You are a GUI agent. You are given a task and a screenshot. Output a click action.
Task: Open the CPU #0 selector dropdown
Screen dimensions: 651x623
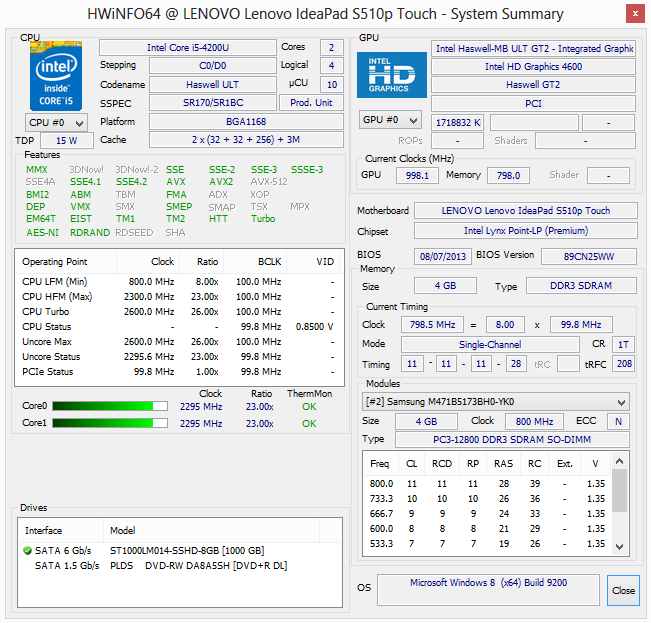click(56, 122)
